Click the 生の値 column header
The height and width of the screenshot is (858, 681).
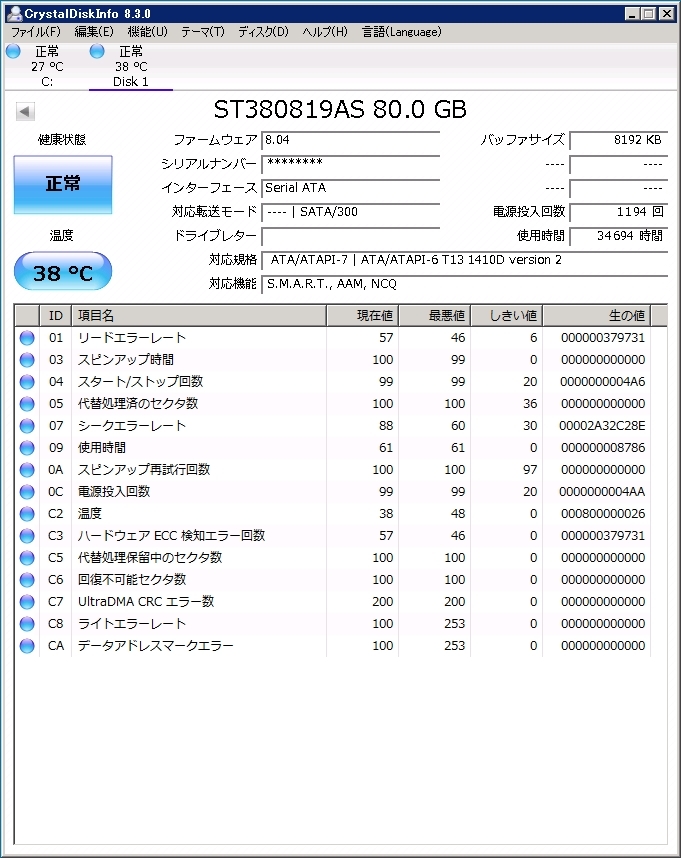point(597,316)
